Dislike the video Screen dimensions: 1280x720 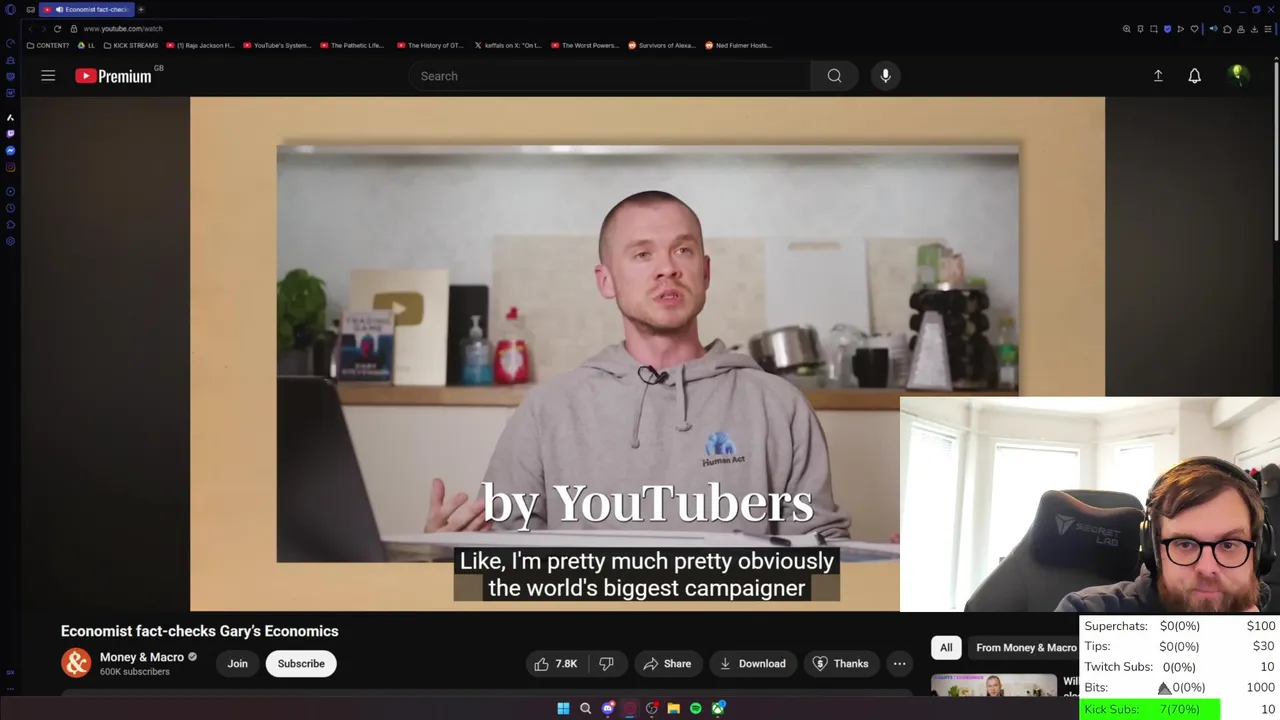click(606, 664)
